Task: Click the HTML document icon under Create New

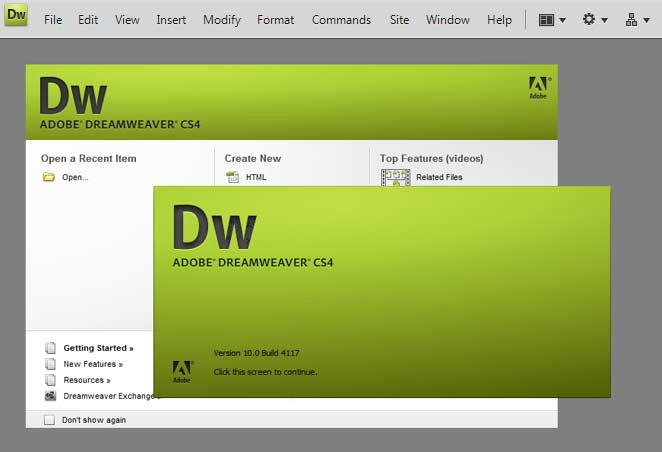Action: (233, 177)
